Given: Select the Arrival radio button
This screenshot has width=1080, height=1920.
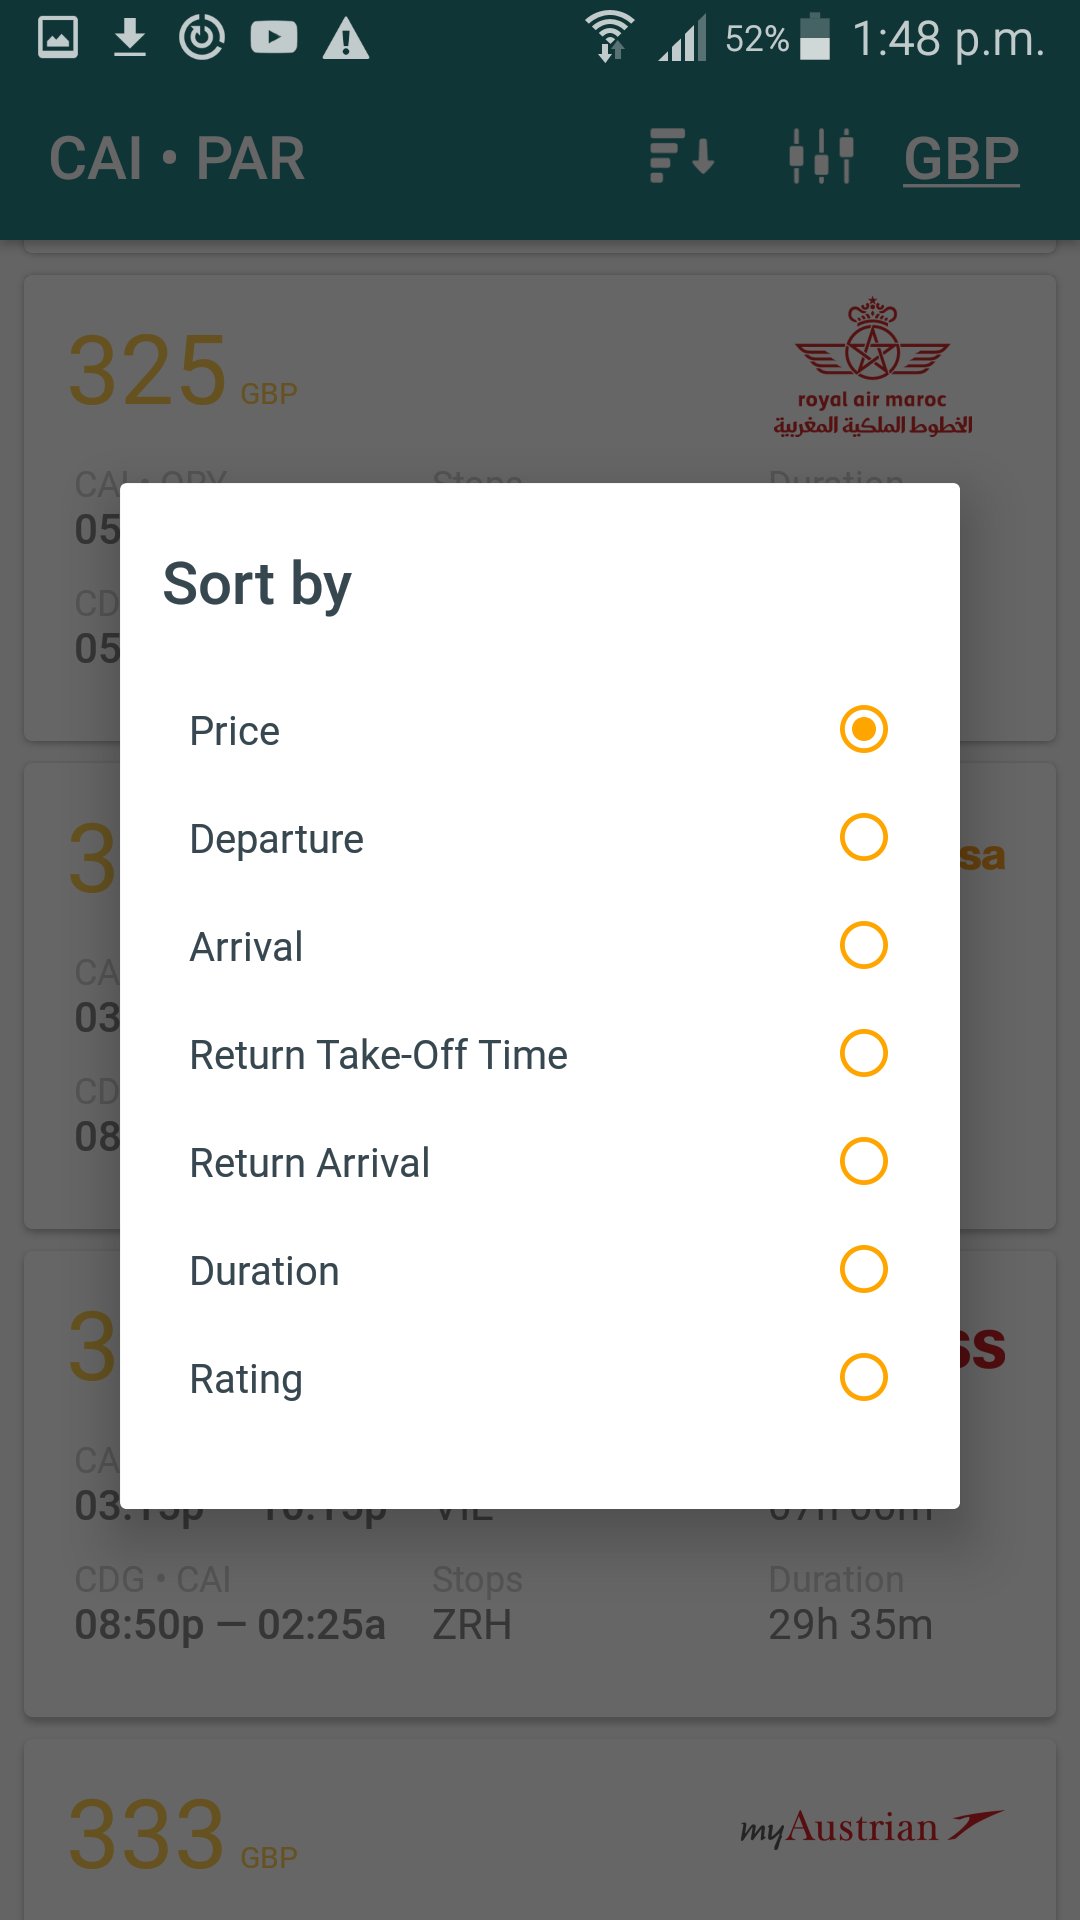Looking at the screenshot, I should point(863,945).
